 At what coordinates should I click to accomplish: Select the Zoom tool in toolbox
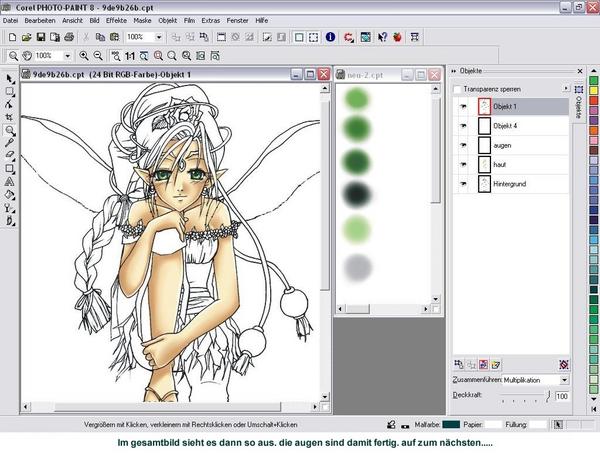10,131
